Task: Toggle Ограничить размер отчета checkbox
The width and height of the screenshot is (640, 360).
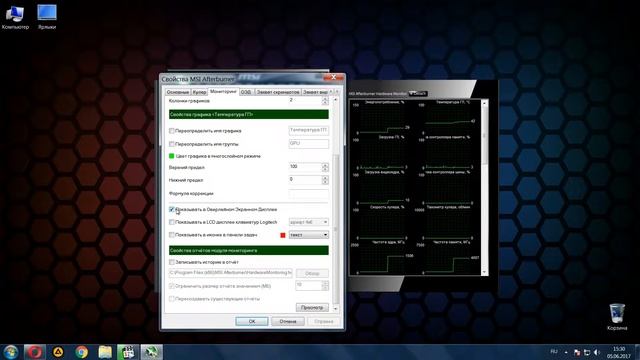Action: (x=172, y=286)
